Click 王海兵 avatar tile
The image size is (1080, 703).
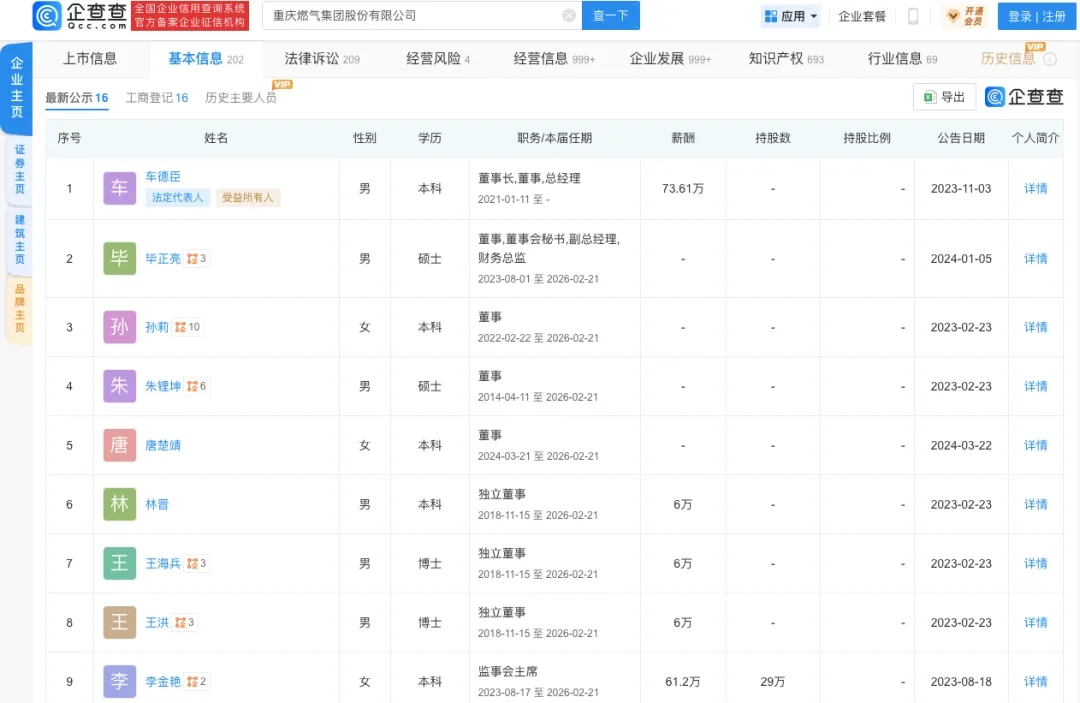(x=119, y=563)
